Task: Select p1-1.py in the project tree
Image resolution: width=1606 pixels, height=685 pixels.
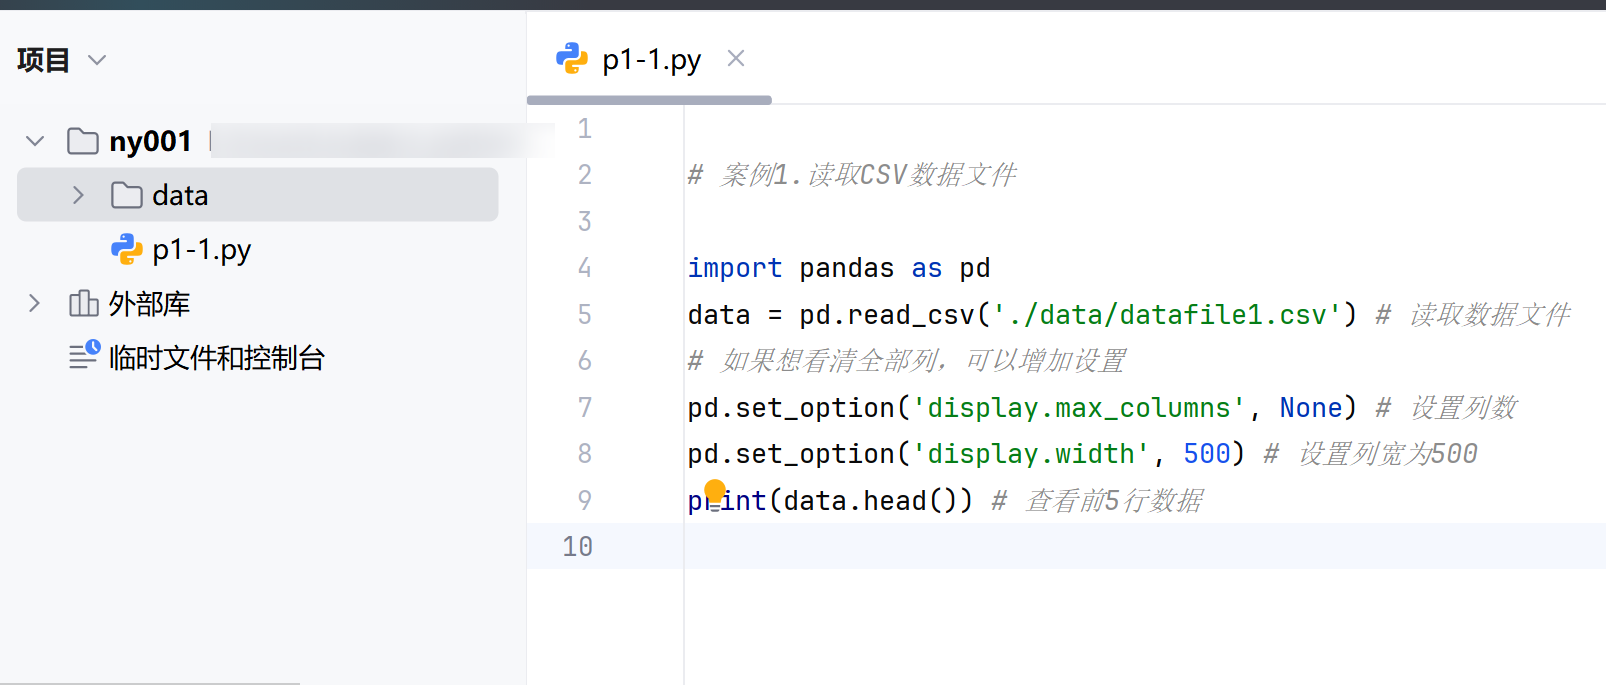Action: [201, 250]
